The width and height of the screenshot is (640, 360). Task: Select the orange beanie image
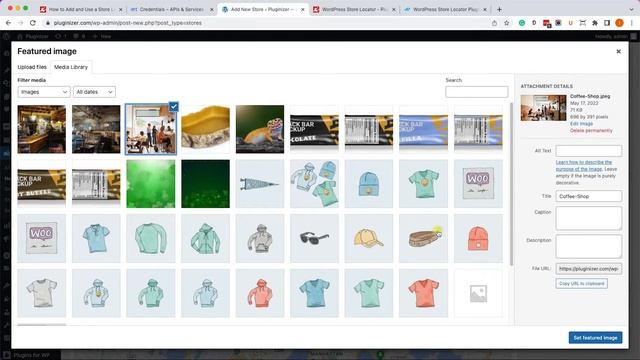[478, 238]
